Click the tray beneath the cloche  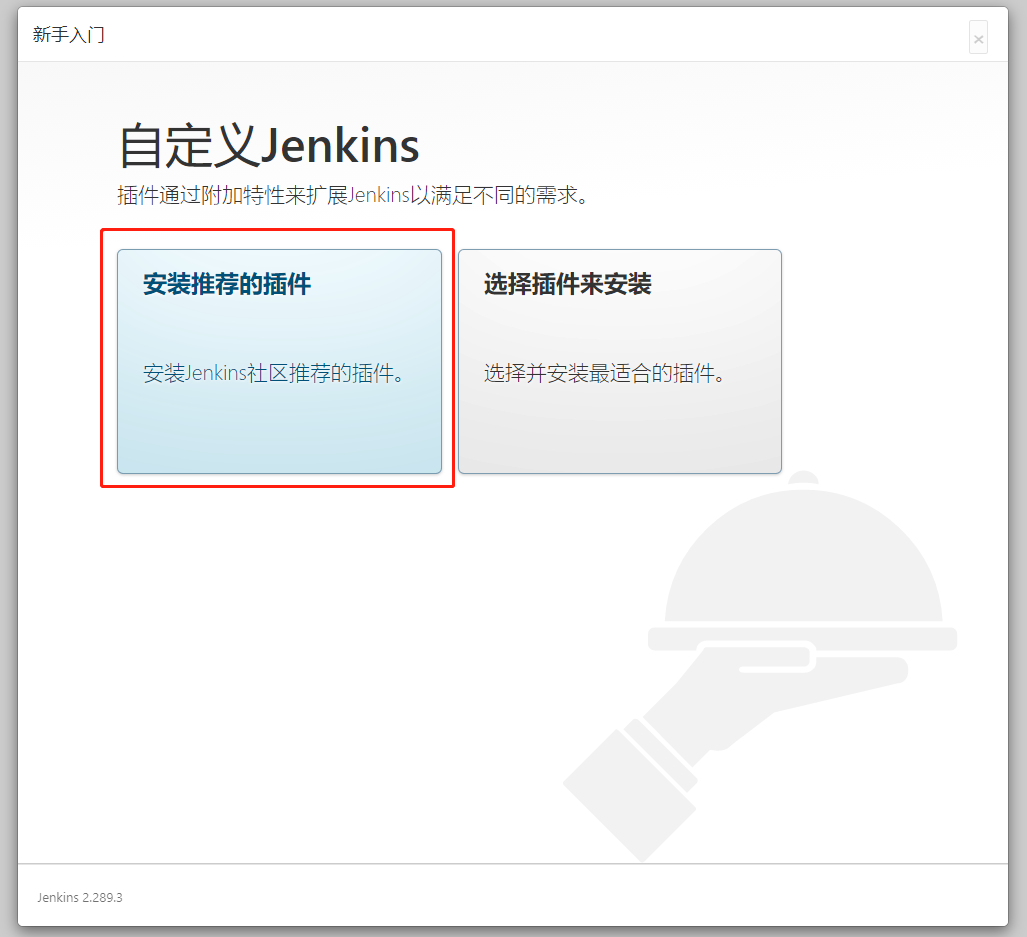click(x=802, y=638)
